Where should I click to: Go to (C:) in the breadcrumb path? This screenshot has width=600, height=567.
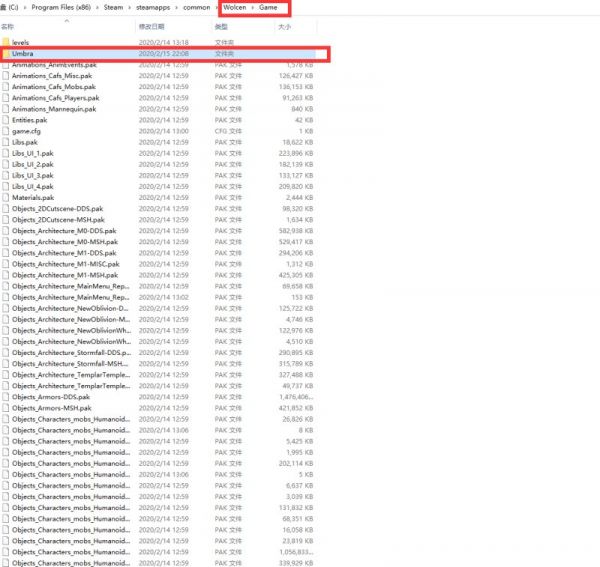[13, 8]
